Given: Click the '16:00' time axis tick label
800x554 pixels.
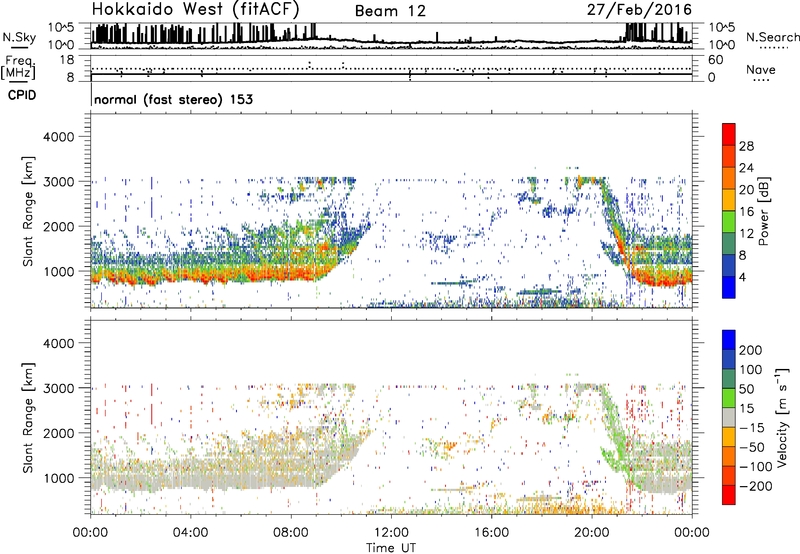Looking at the screenshot, I should click(x=491, y=533).
